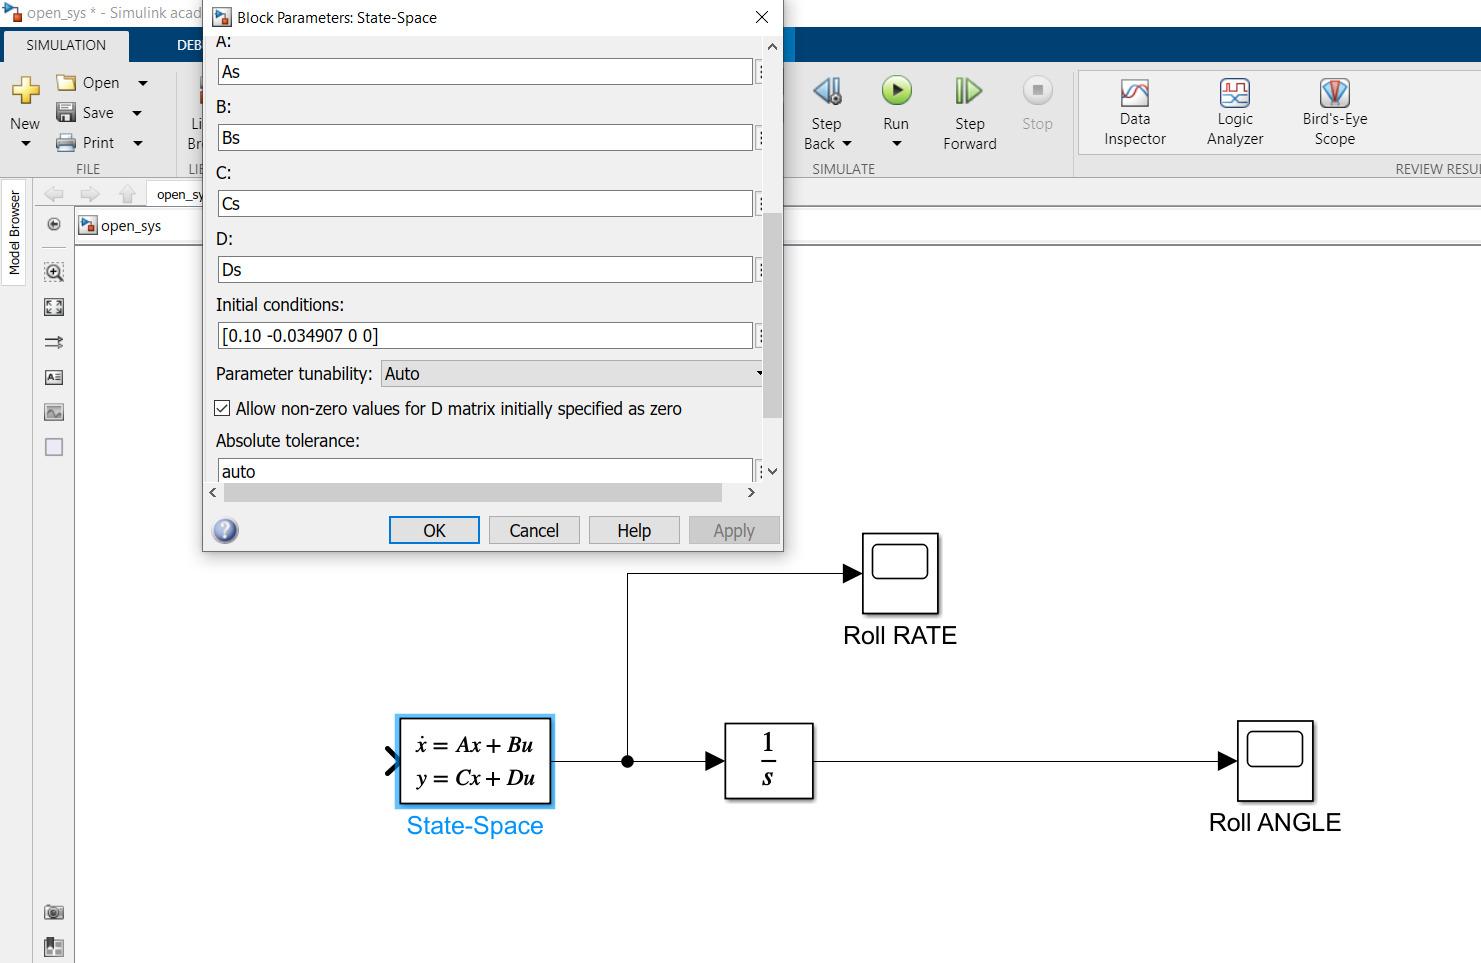Click the Save icon in the FILE section
Screen dimensions: 1481x963
tap(66, 112)
